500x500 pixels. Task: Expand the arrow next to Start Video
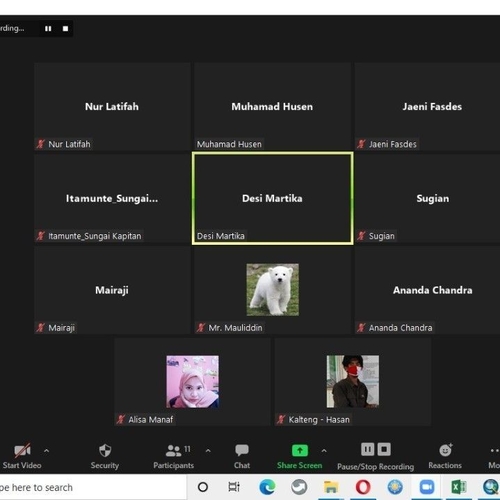46,451
